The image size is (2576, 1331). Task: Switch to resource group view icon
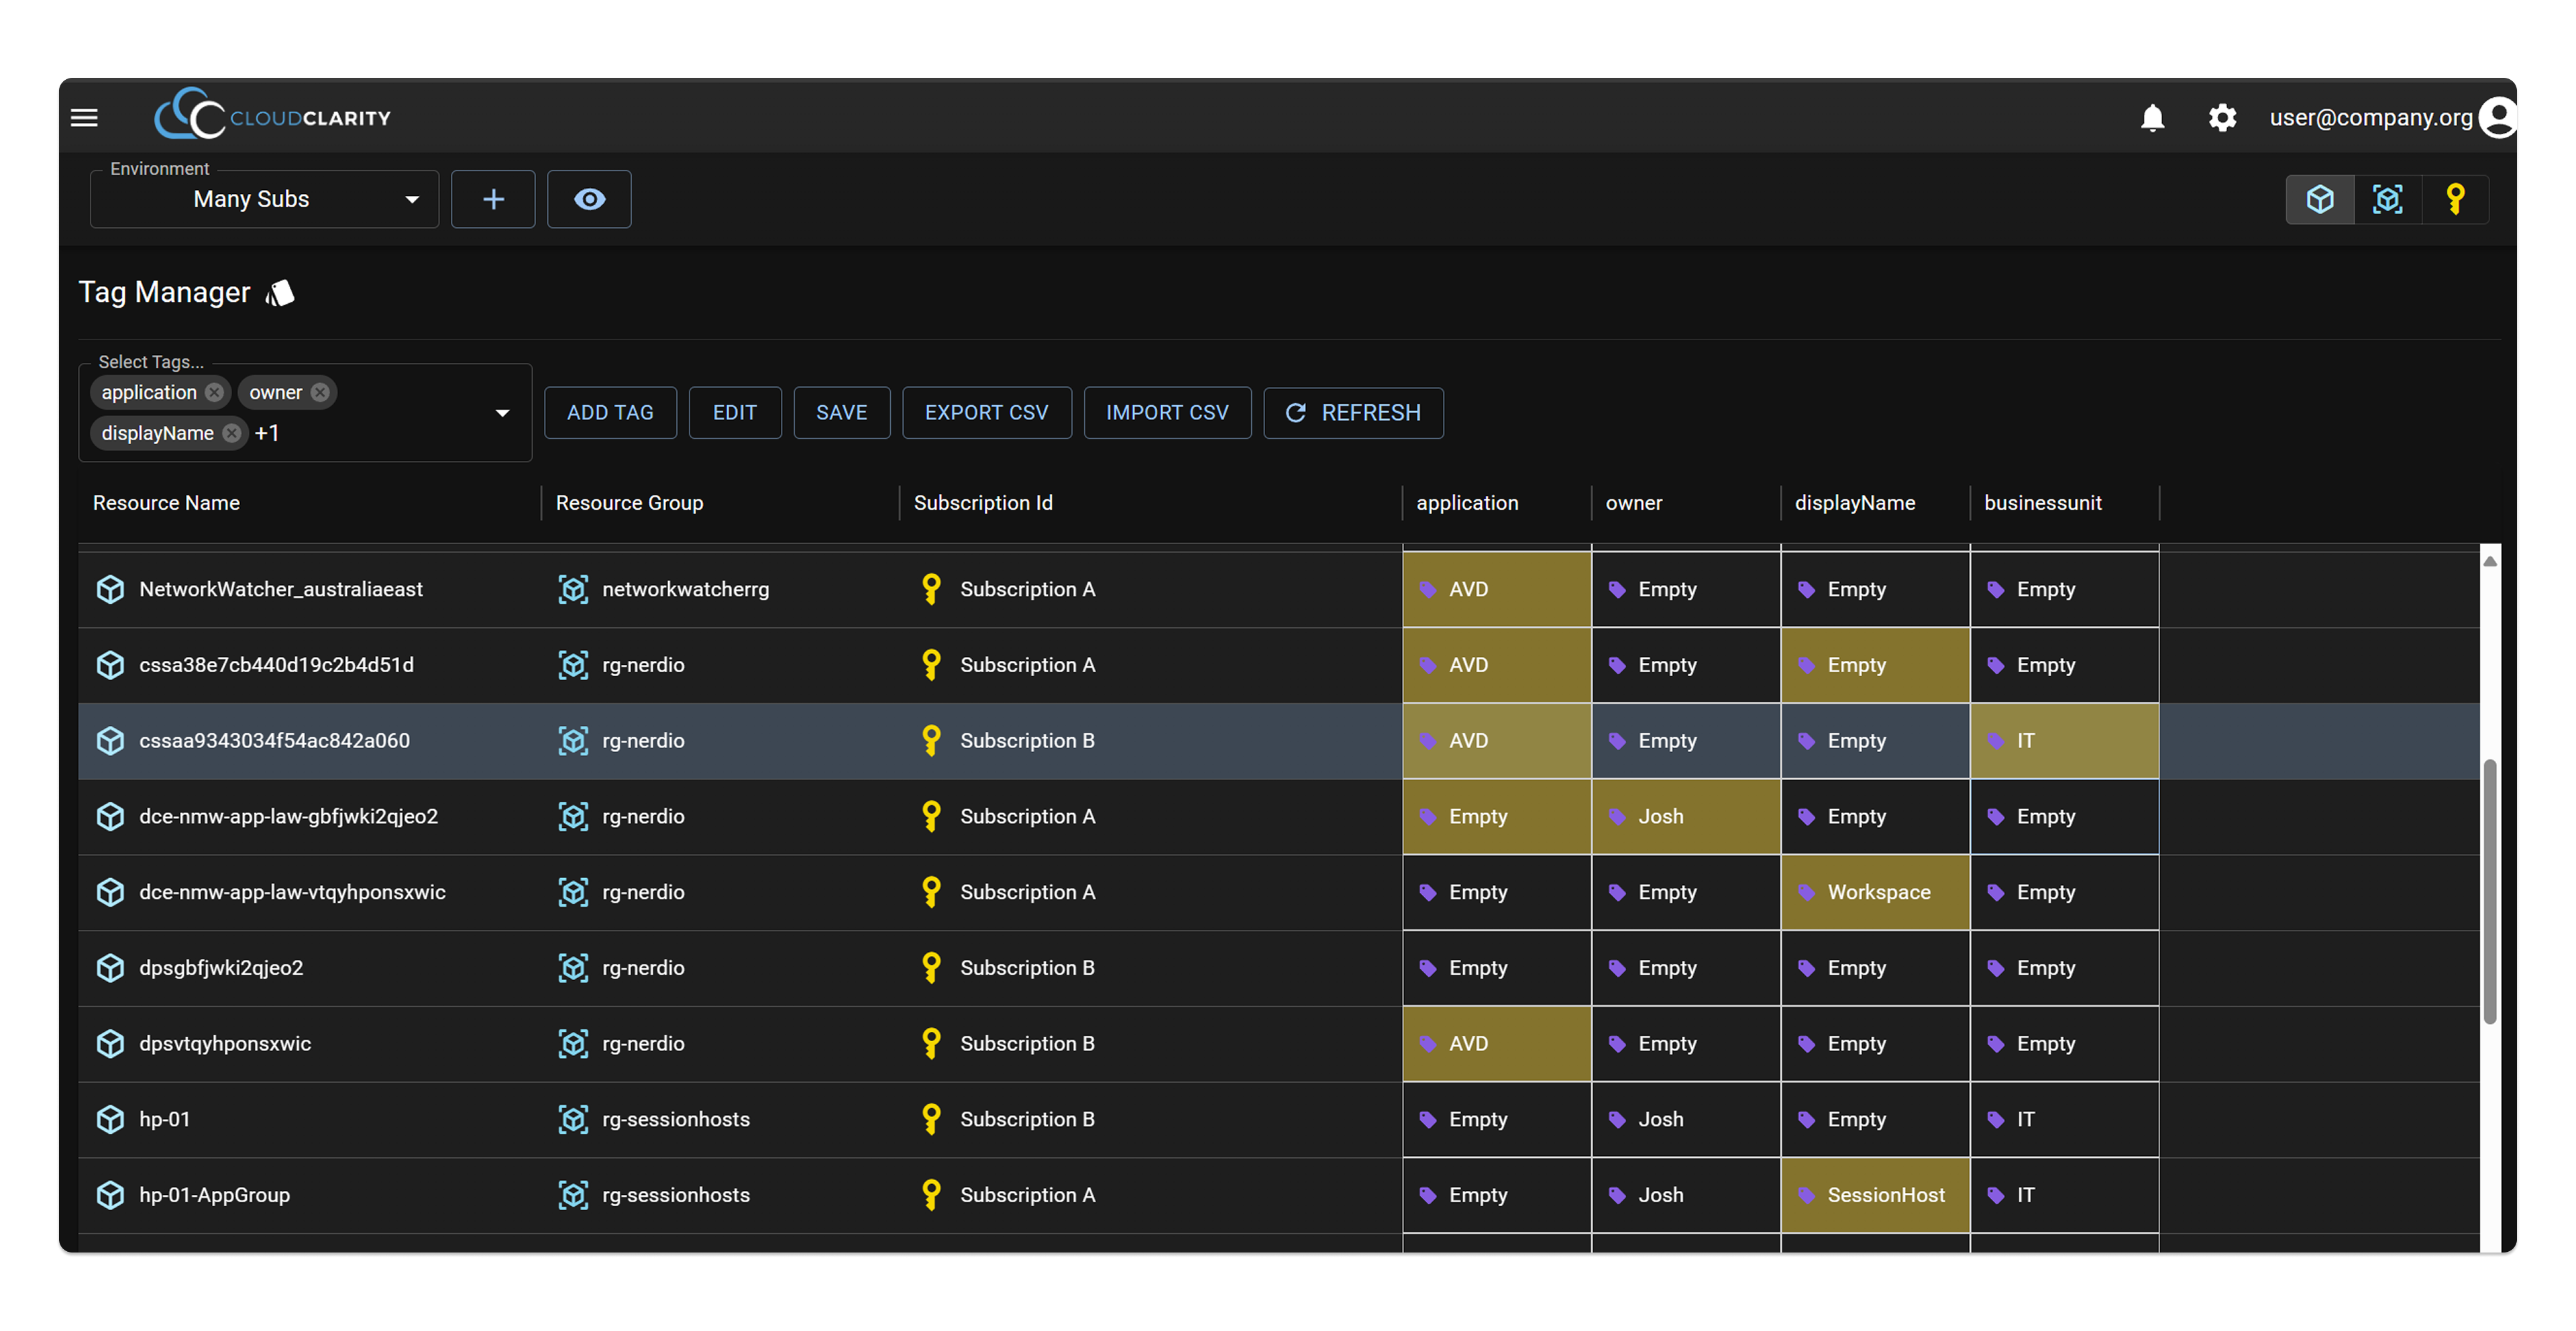click(x=2388, y=199)
